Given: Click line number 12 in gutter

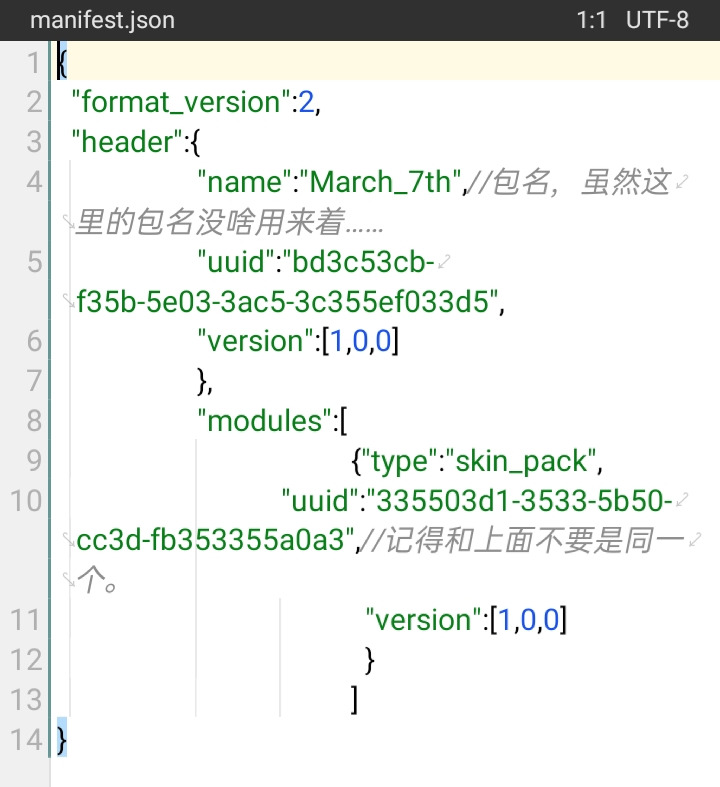Looking at the screenshot, I should tap(26, 660).
